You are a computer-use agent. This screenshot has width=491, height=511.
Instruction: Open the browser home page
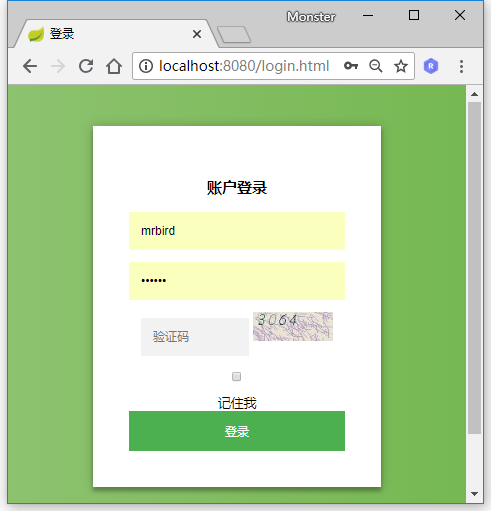coord(114,66)
